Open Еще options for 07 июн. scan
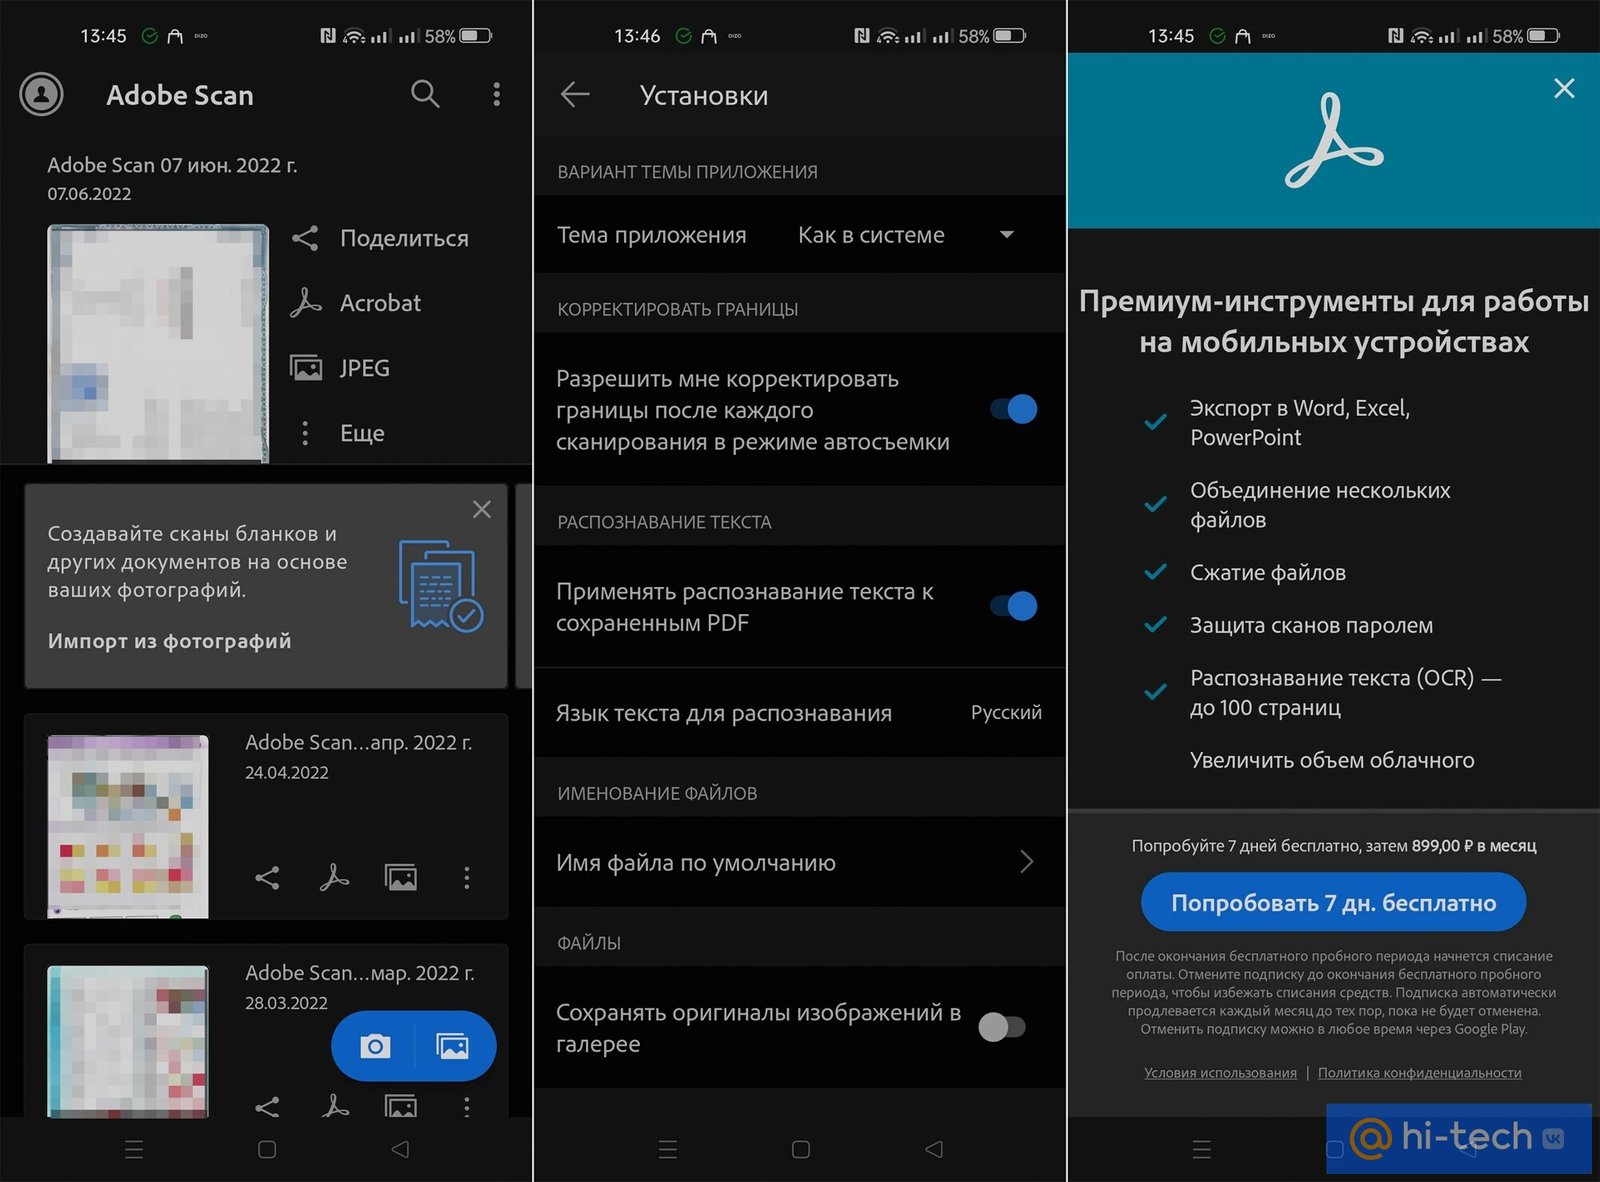This screenshot has width=1600, height=1182. (x=342, y=433)
